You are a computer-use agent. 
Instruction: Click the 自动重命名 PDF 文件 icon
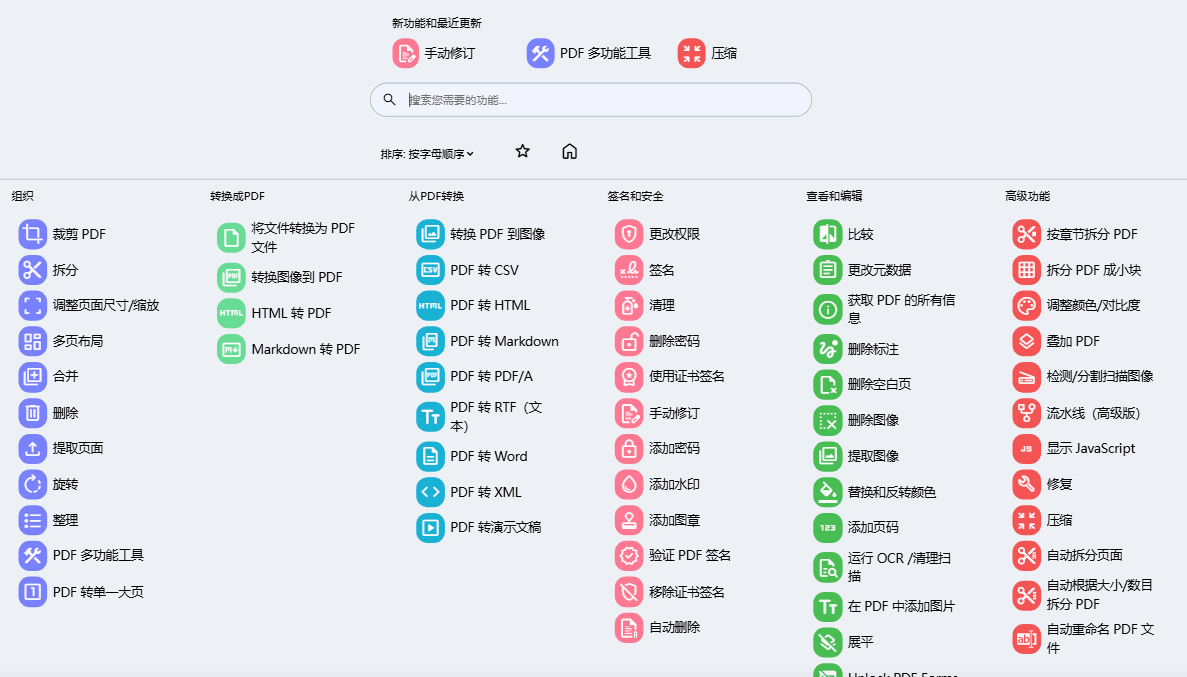[x=1027, y=638]
